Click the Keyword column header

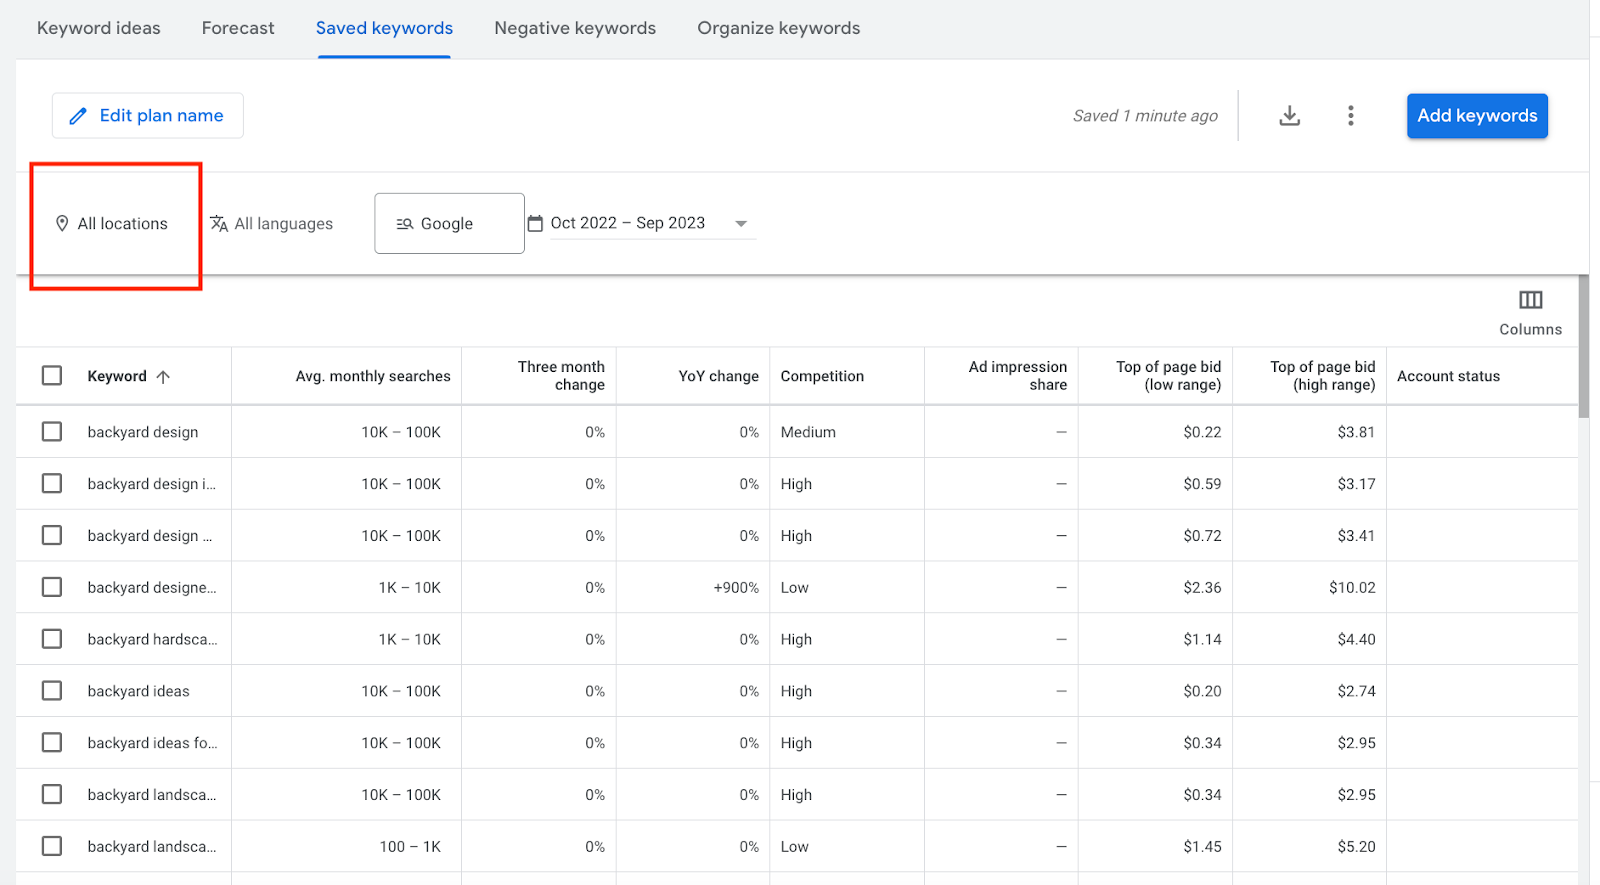coord(117,377)
